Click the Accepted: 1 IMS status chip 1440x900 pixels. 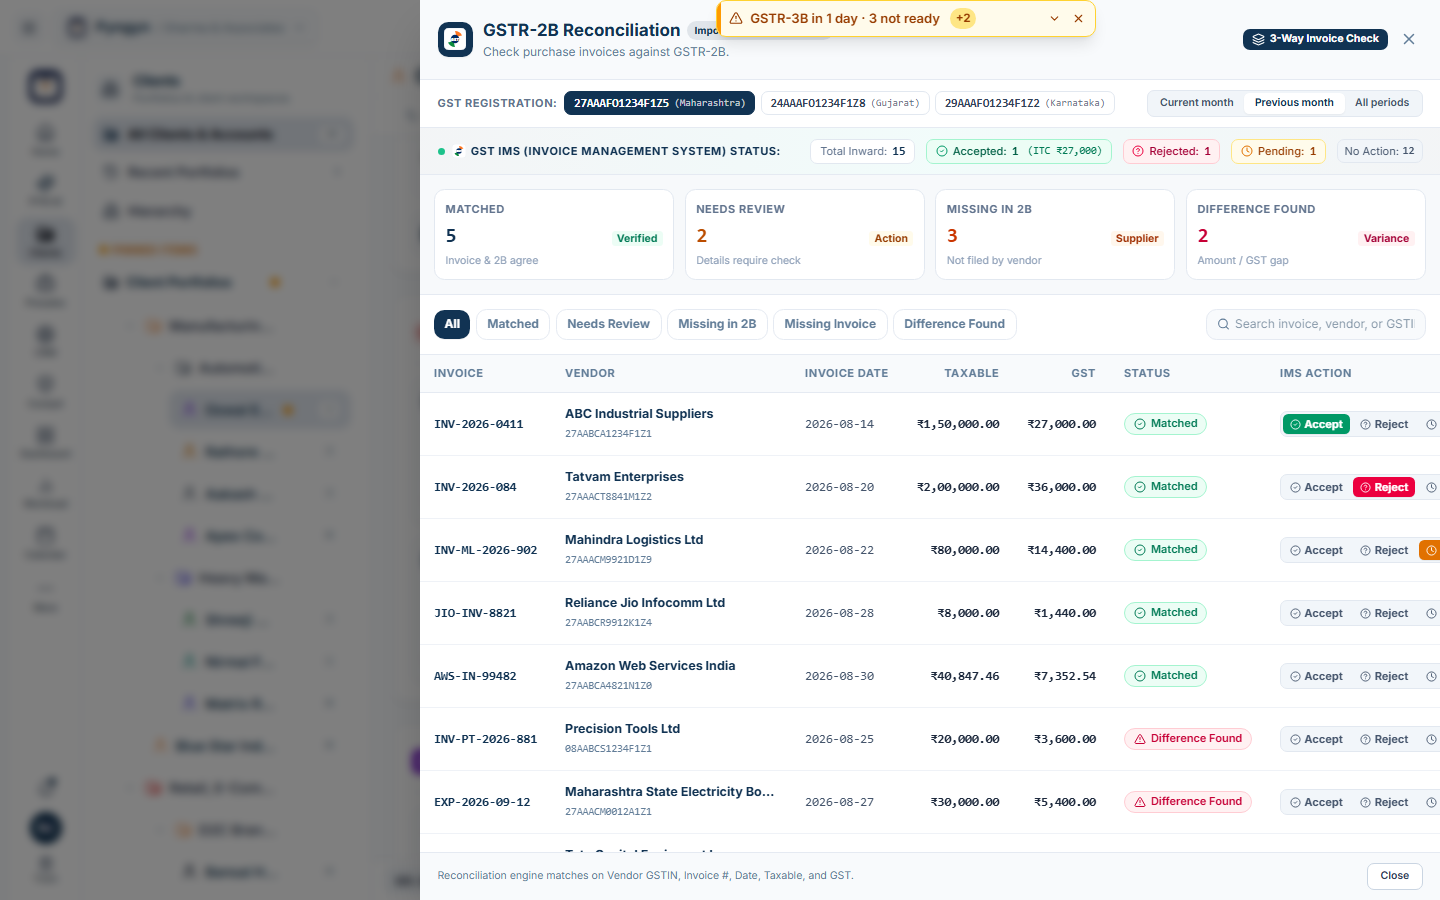[1018, 152]
